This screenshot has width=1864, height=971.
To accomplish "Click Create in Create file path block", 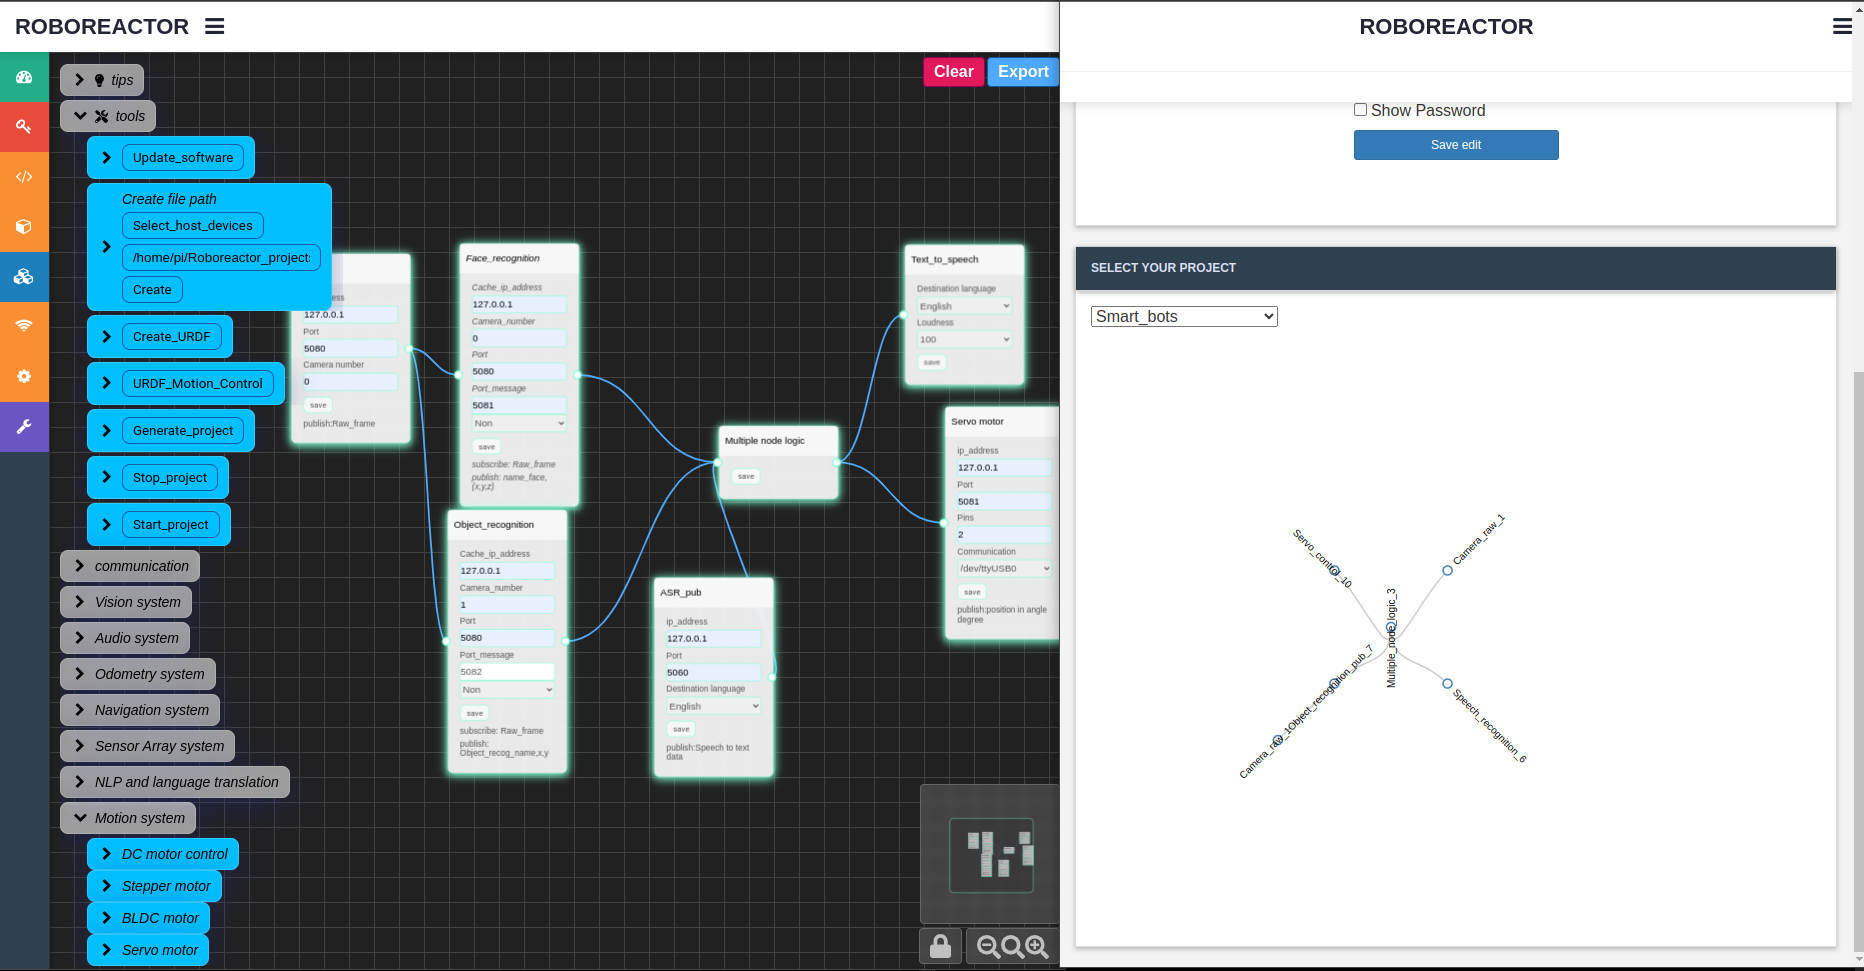I will pyautogui.click(x=152, y=290).
